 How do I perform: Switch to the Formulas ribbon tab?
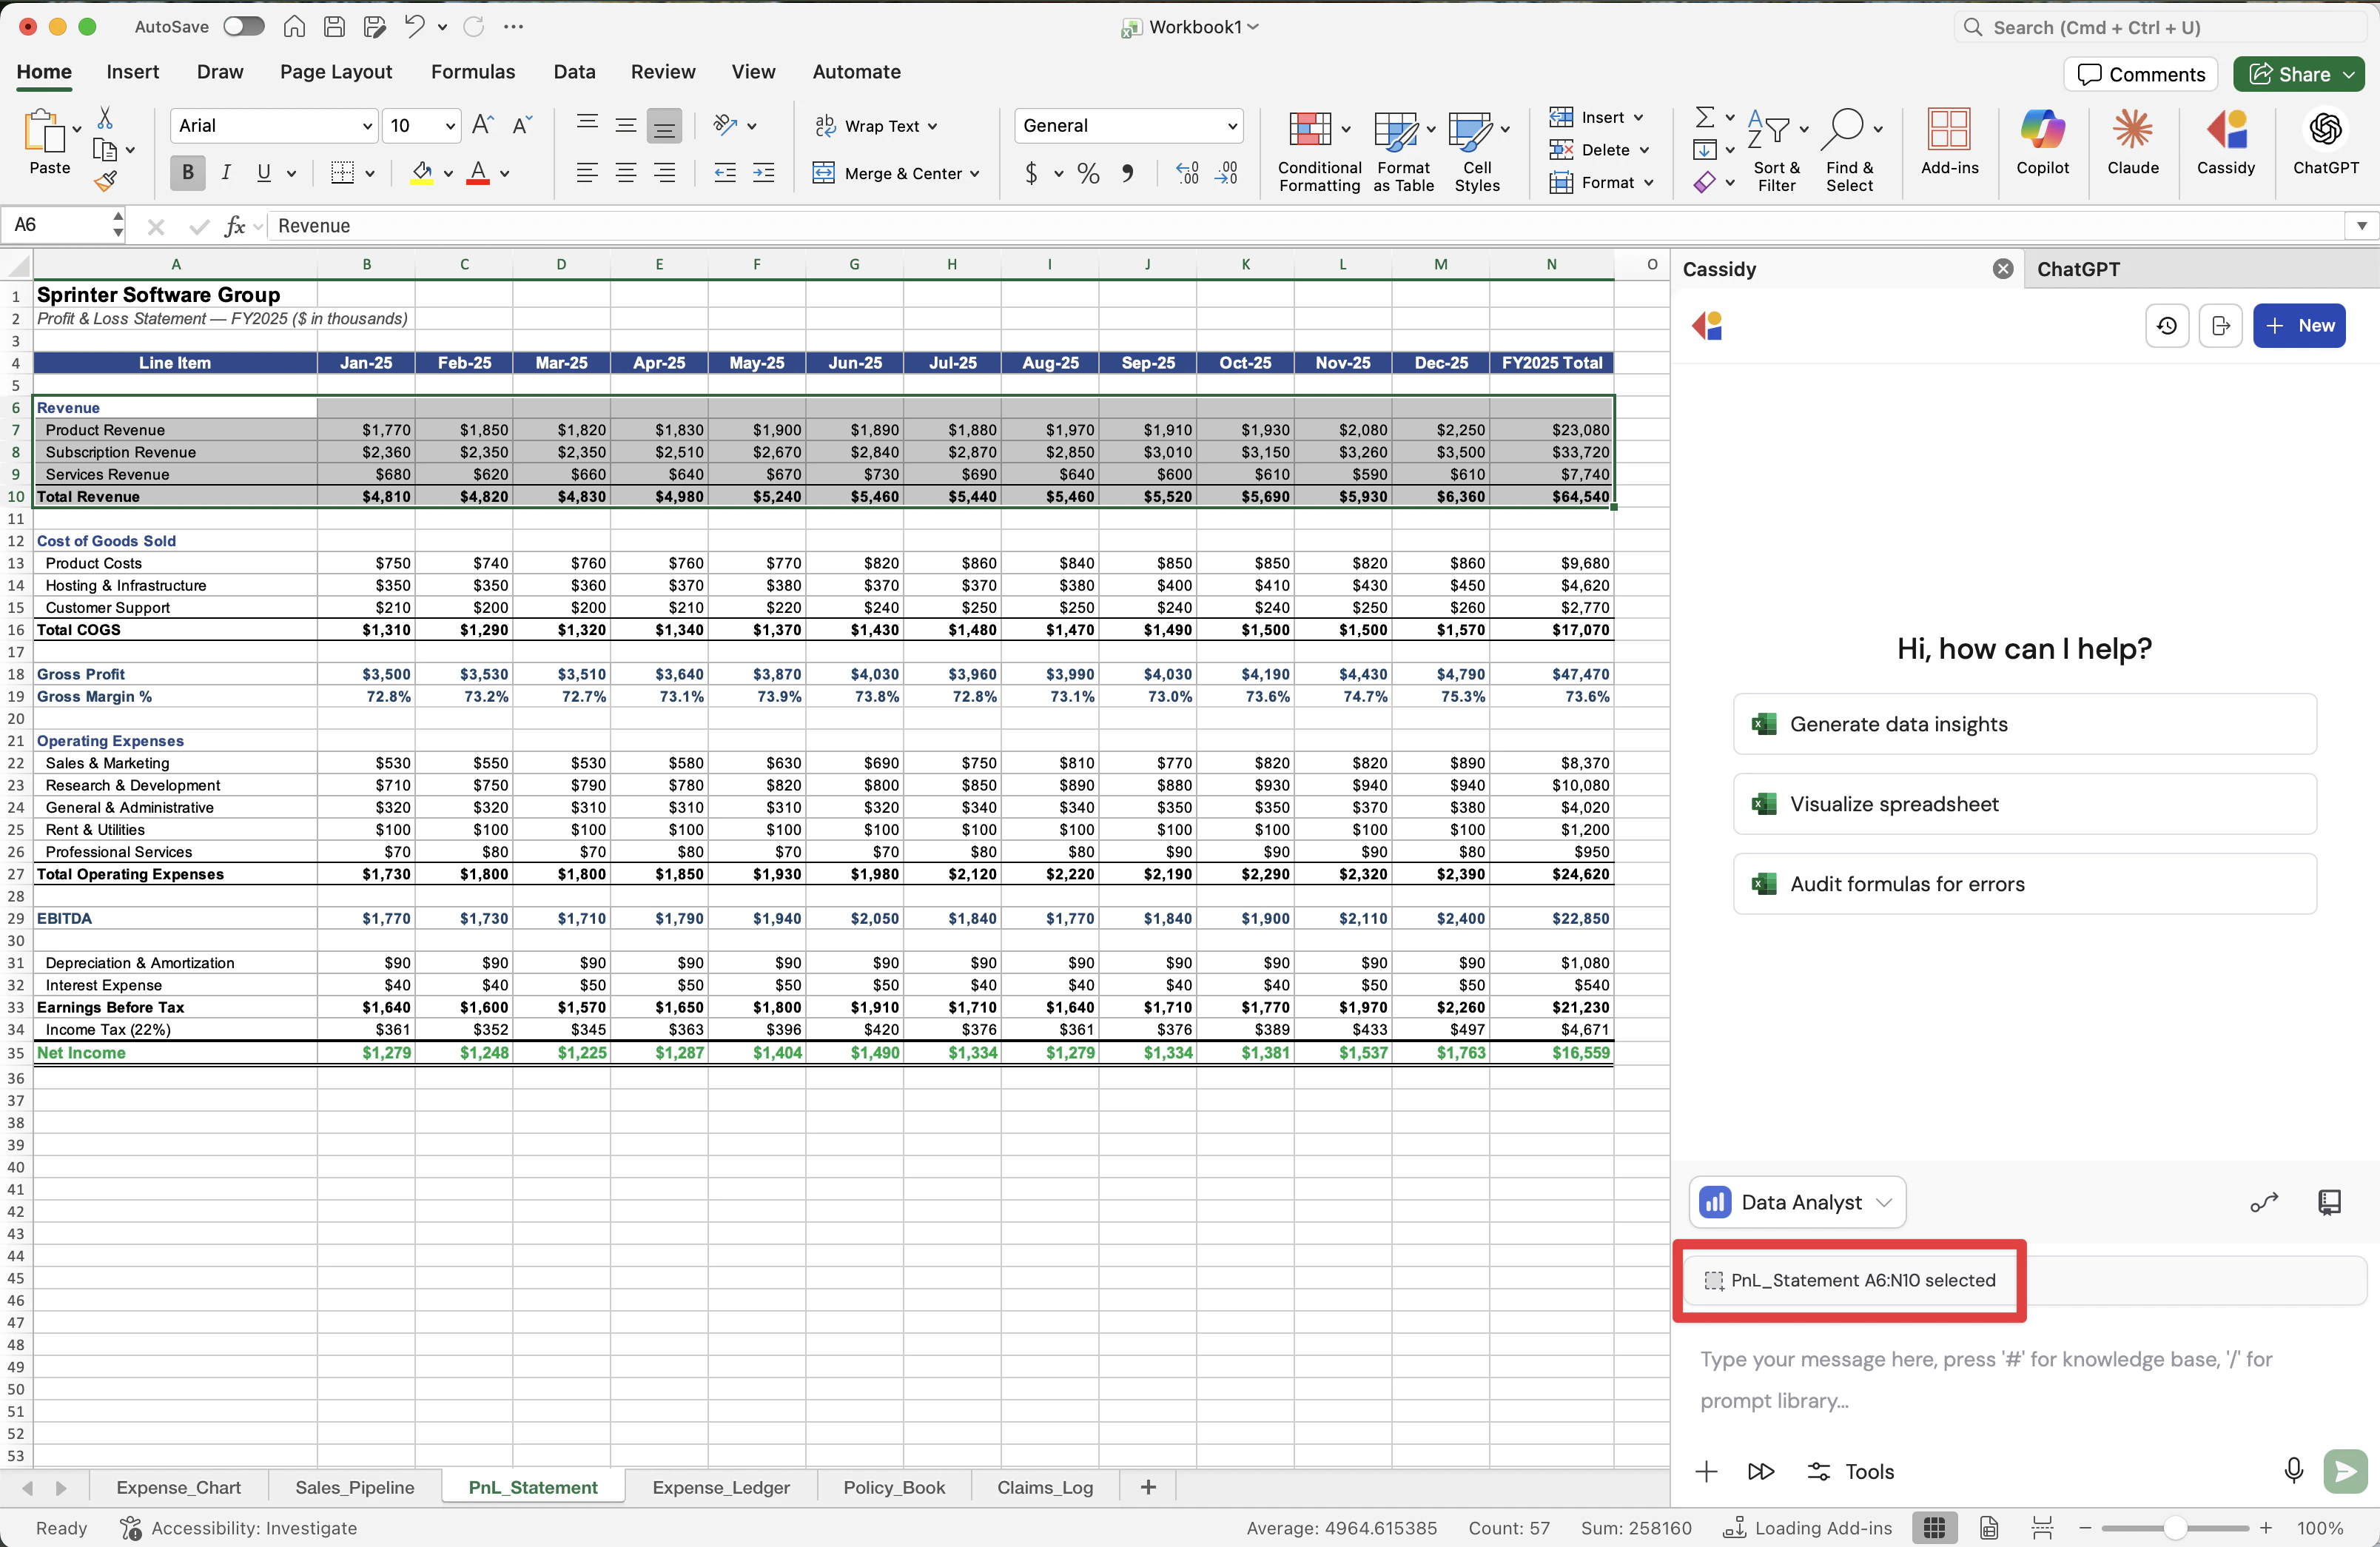click(472, 72)
